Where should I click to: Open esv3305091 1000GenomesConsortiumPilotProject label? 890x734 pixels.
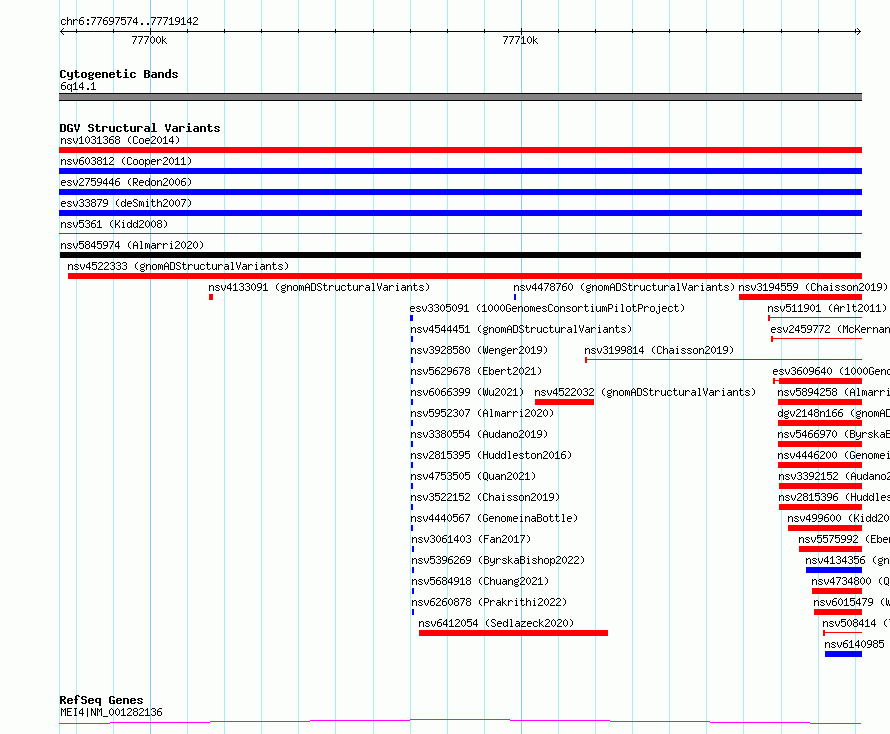tap(547, 308)
